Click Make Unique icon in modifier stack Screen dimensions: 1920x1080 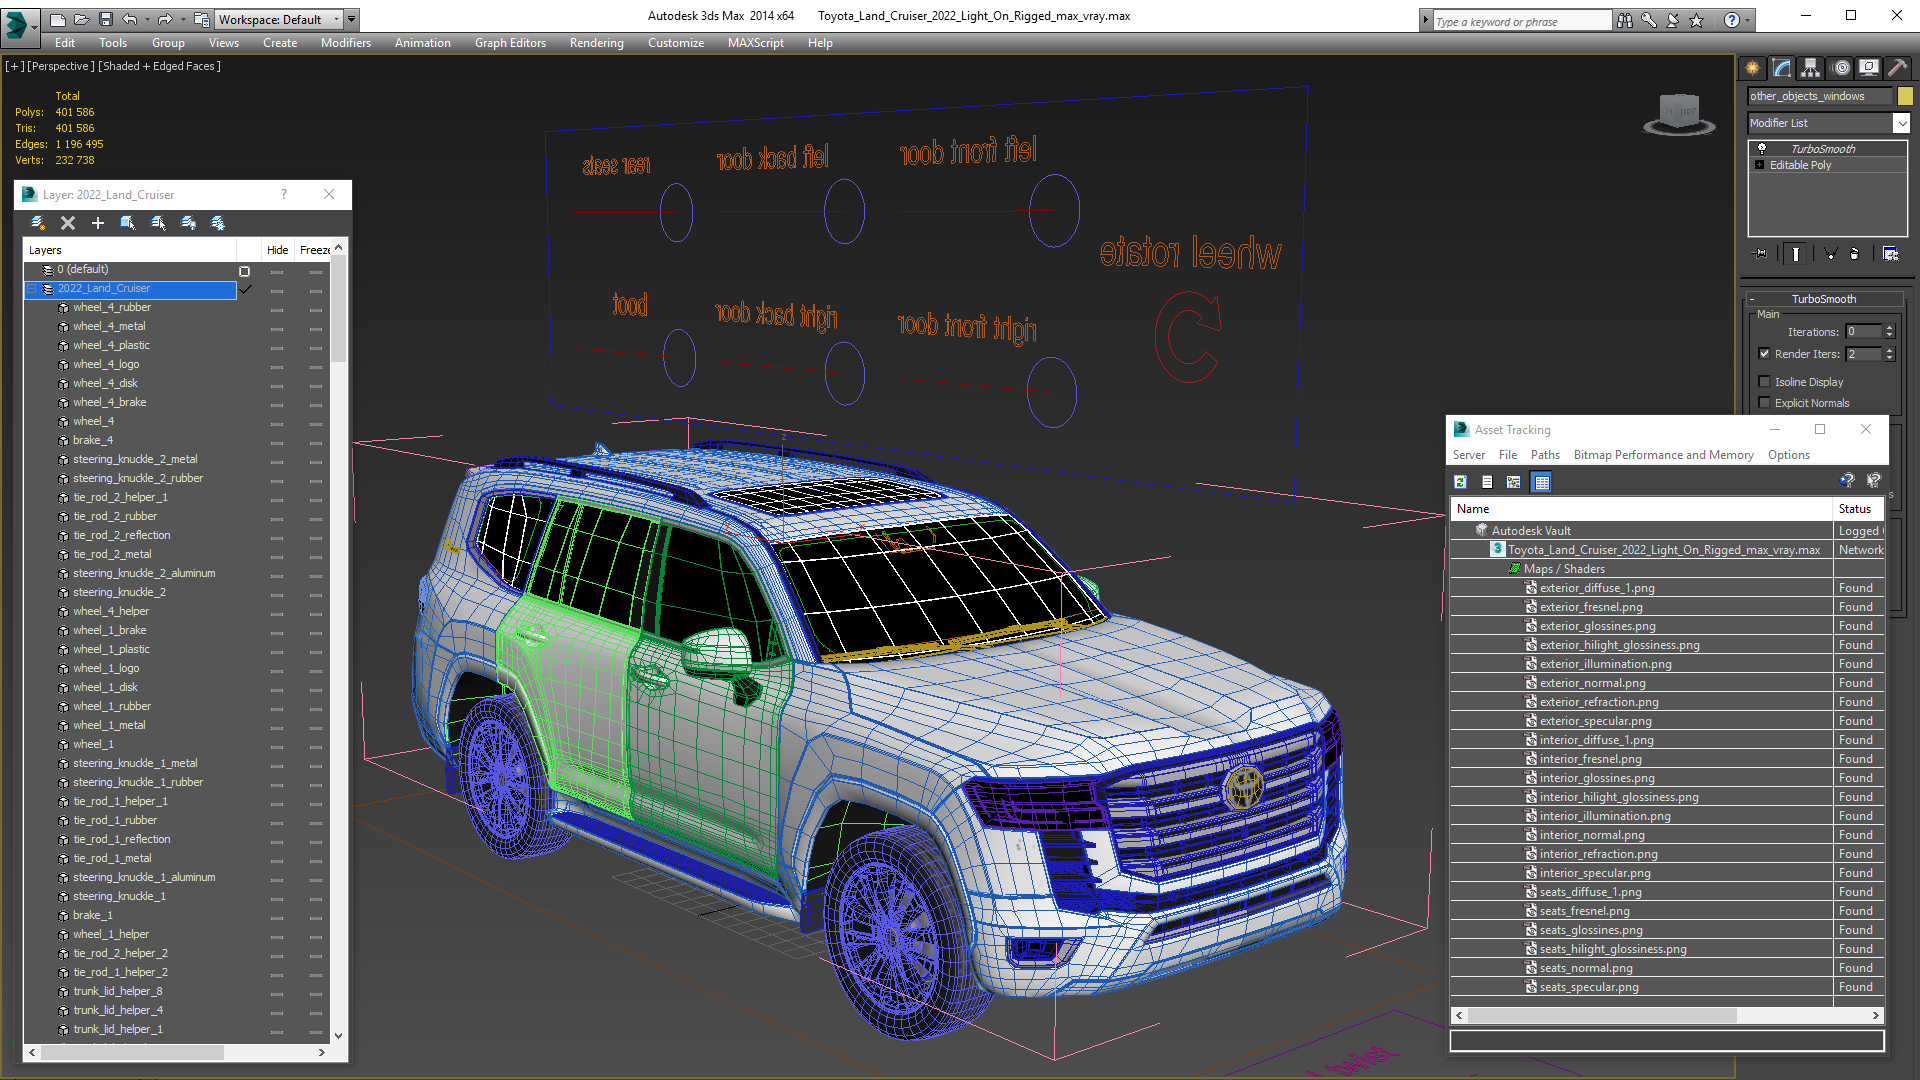[x=1830, y=254]
